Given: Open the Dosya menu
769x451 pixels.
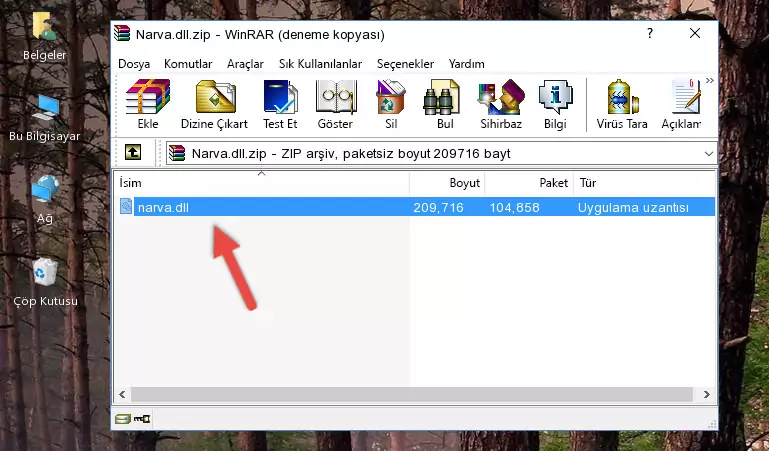Looking at the screenshot, I should 134,64.
